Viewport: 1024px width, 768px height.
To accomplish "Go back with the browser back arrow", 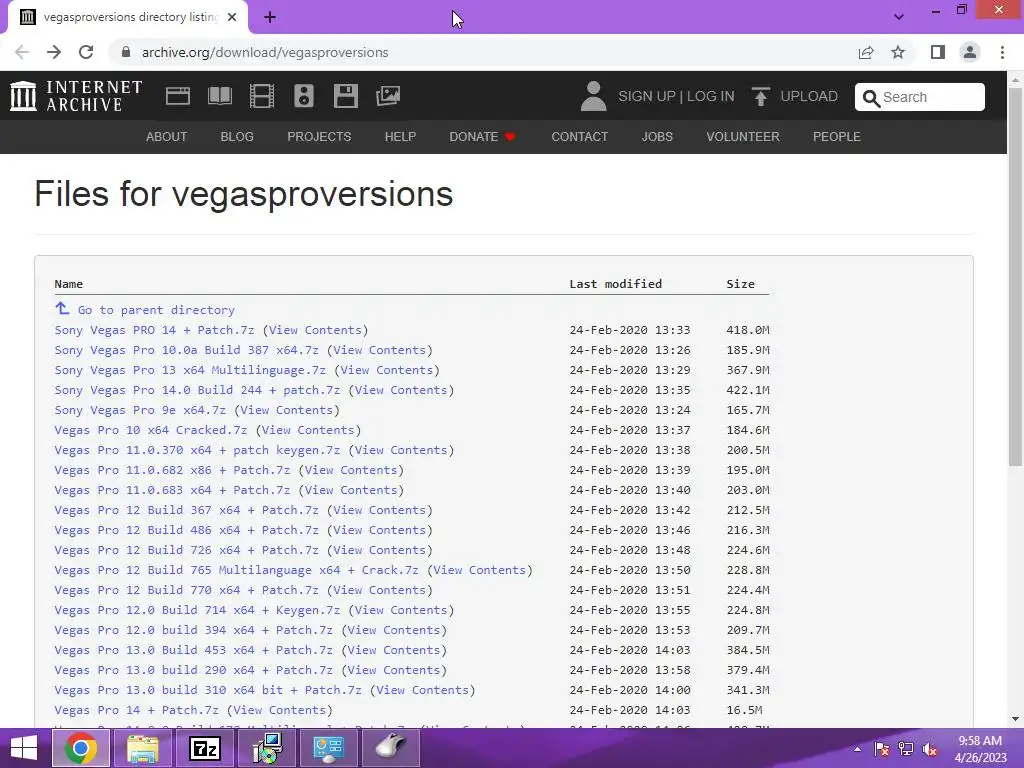I will 22,52.
